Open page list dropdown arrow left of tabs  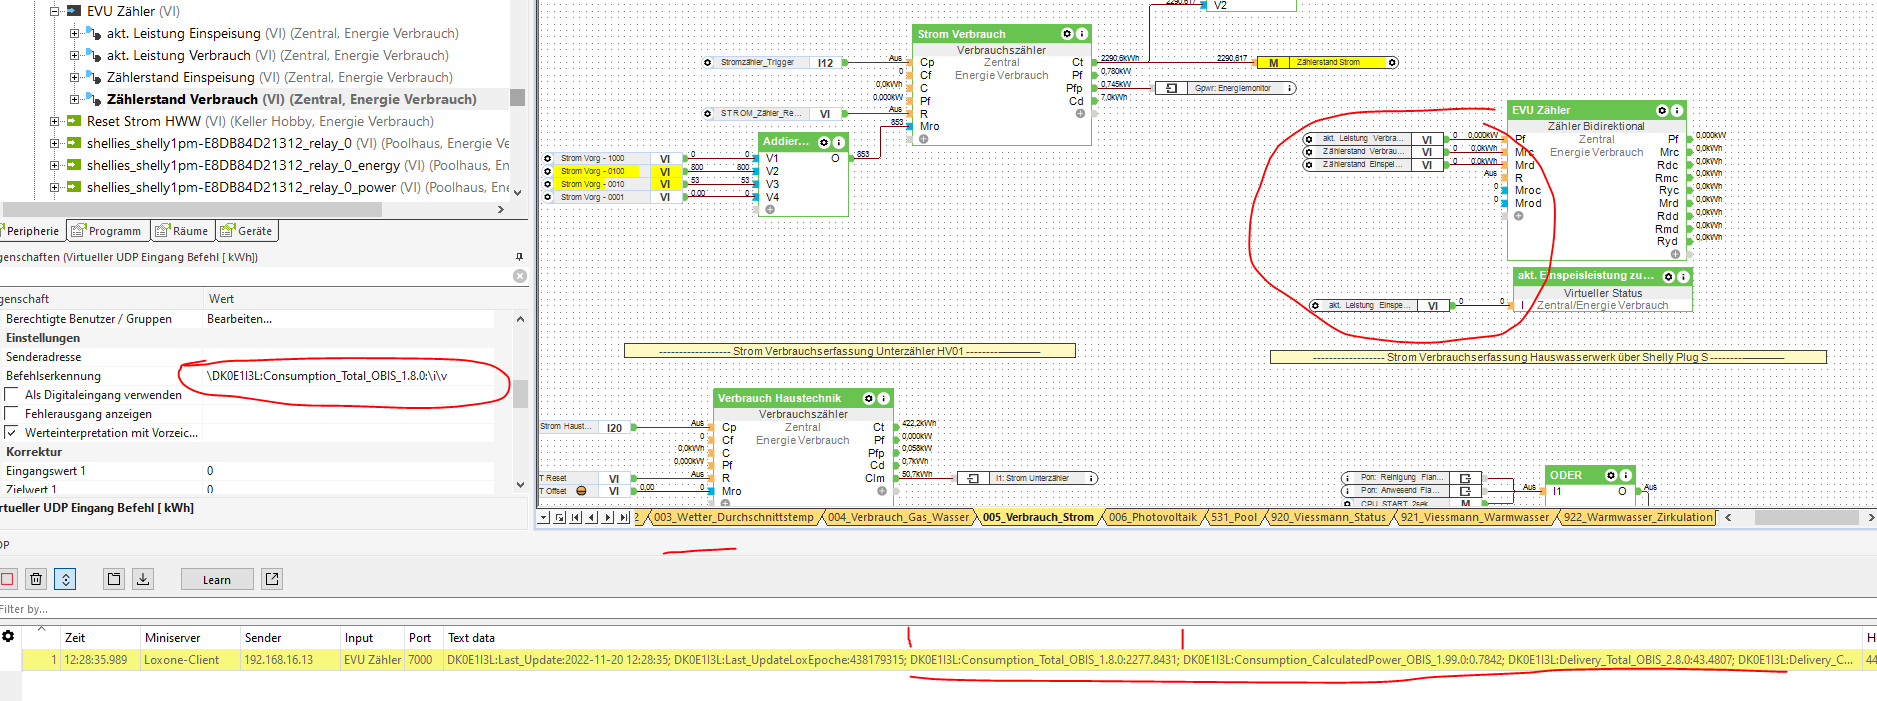click(x=543, y=517)
